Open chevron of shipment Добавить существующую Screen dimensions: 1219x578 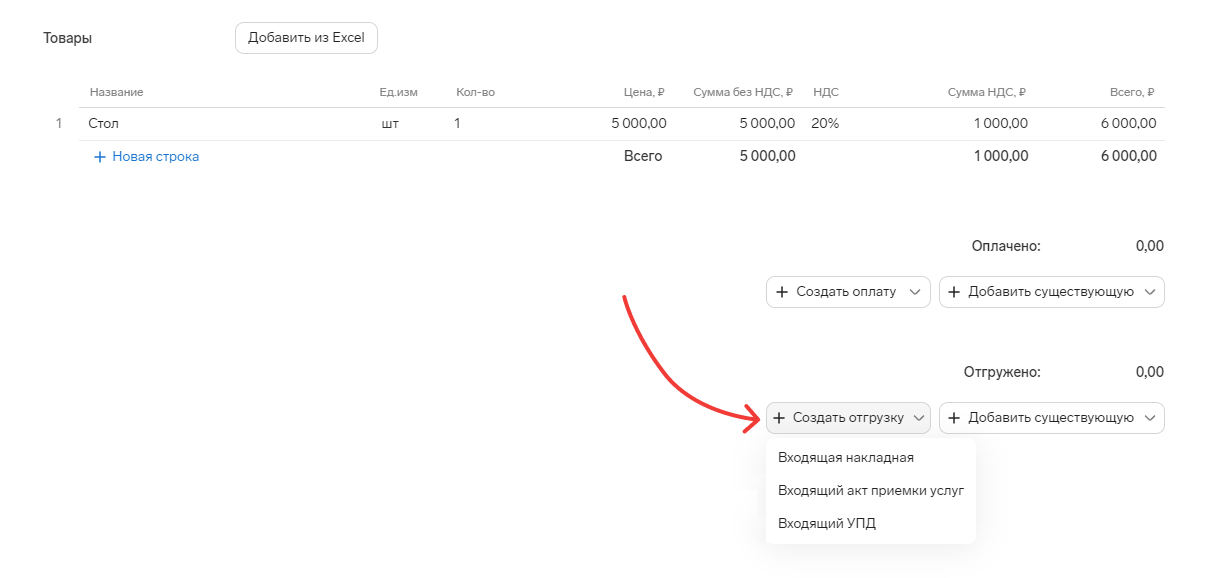[1149, 418]
